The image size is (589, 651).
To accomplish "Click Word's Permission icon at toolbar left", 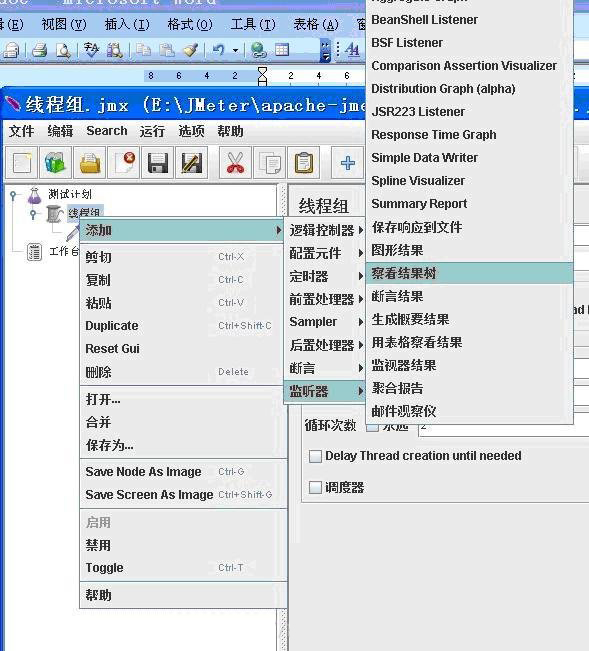I will click(11, 50).
